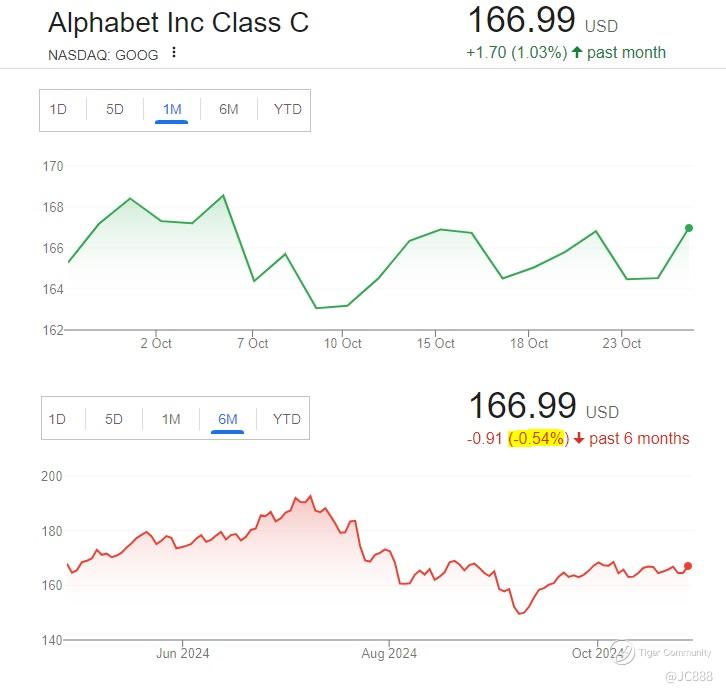
Task: Choose 1M tab above the red chart
Action: tap(171, 418)
